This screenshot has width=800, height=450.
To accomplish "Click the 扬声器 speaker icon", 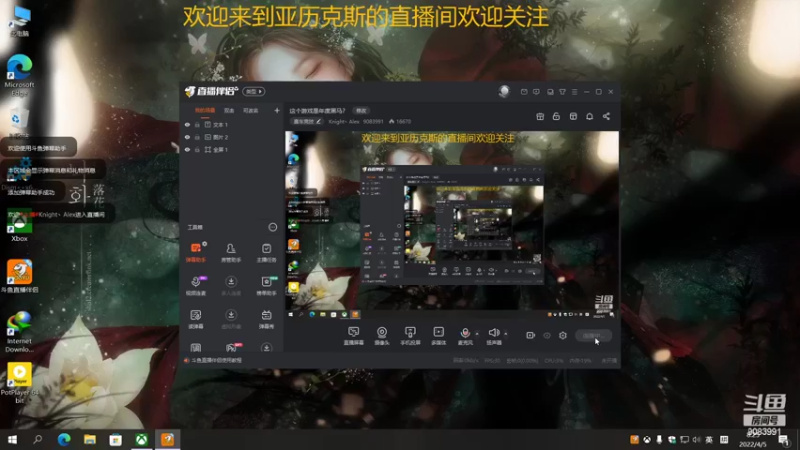I will tap(493, 333).
